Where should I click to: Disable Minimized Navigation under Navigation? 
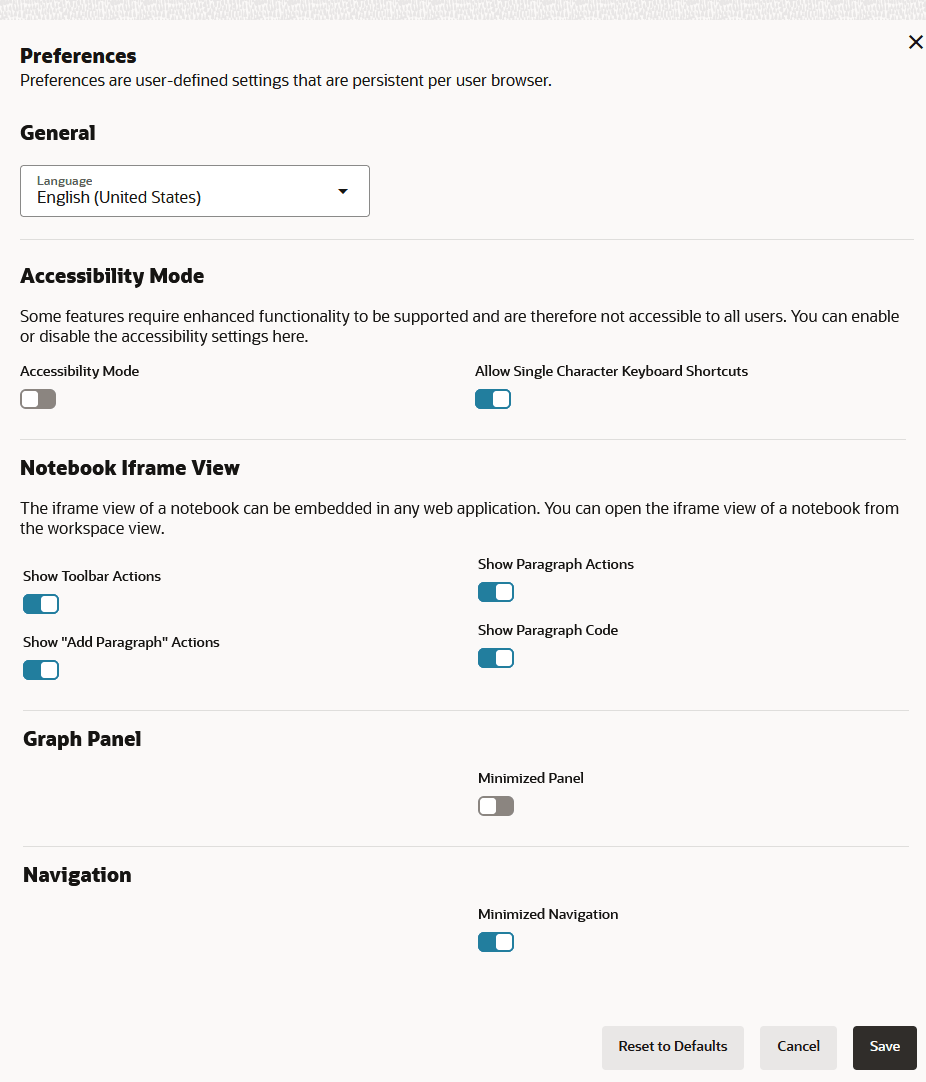pyautogui.click(x=496, y=942)
